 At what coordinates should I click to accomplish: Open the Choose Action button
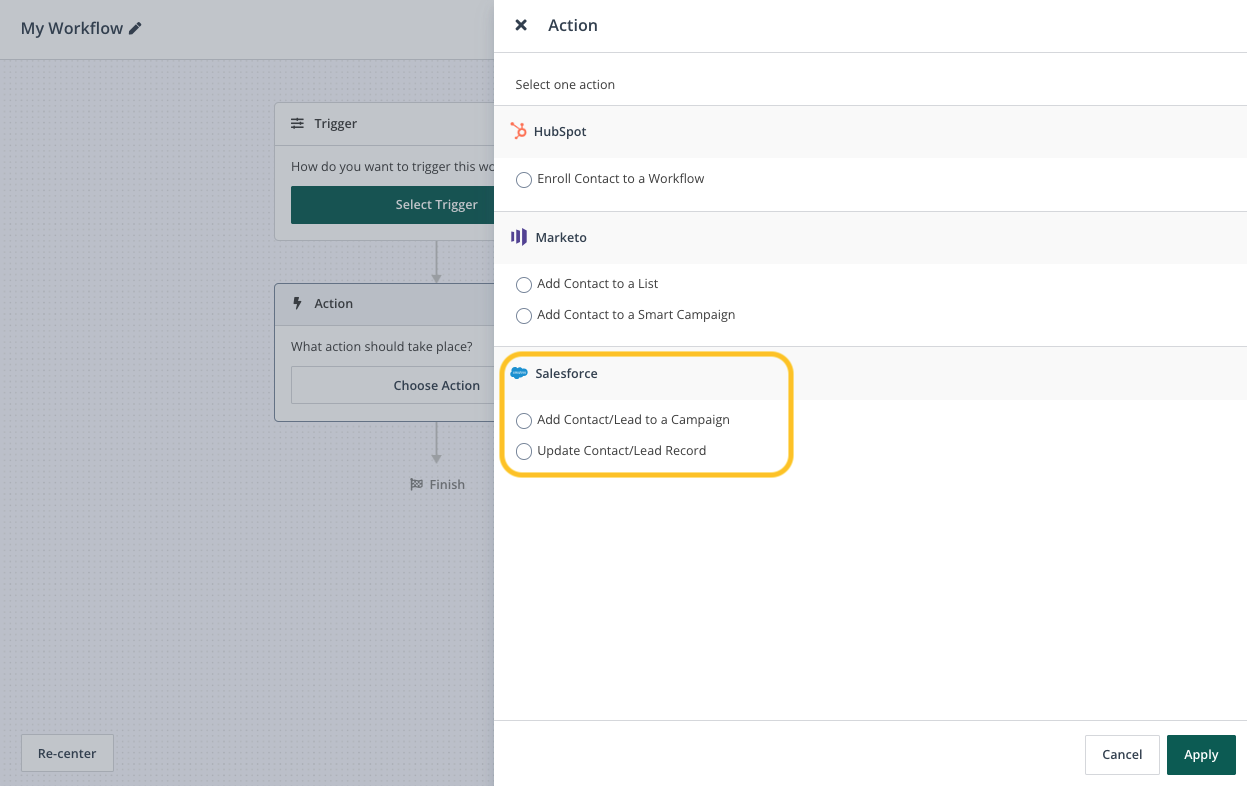pos(392,385)
